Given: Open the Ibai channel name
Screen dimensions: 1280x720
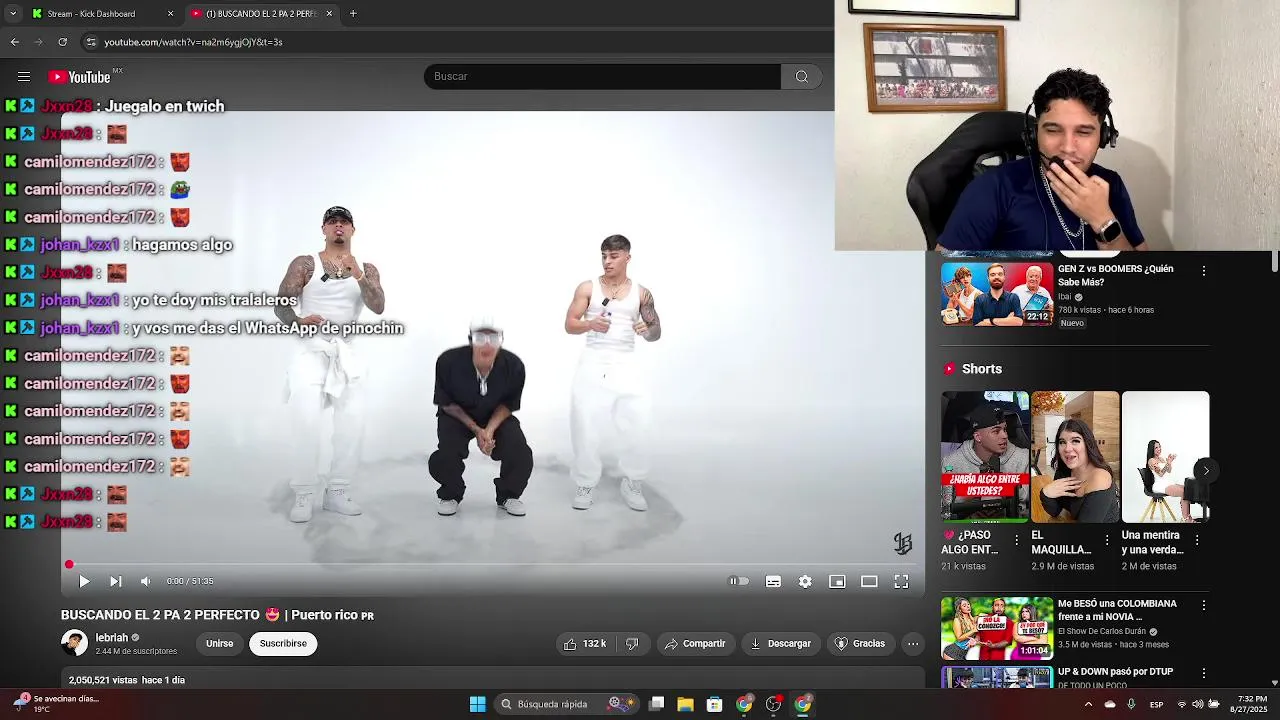Looking at the screenshot, I should (1065, 297).
